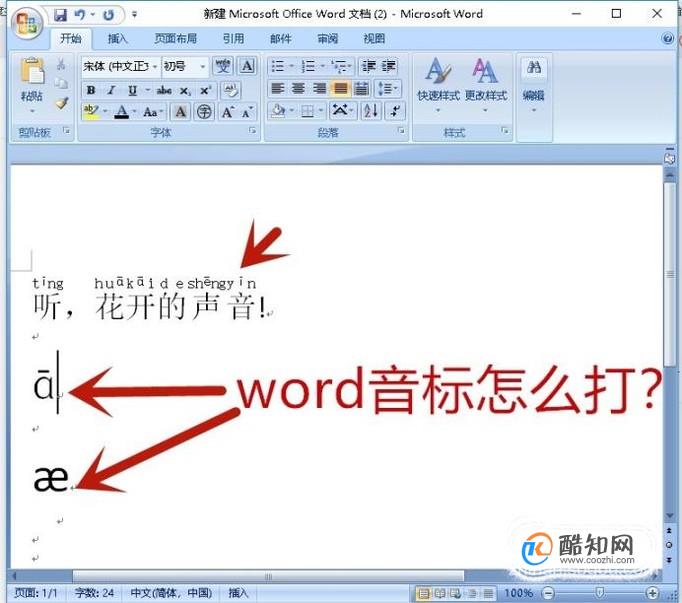
Task: Switch to draft view in status bar
Action: 488,593
